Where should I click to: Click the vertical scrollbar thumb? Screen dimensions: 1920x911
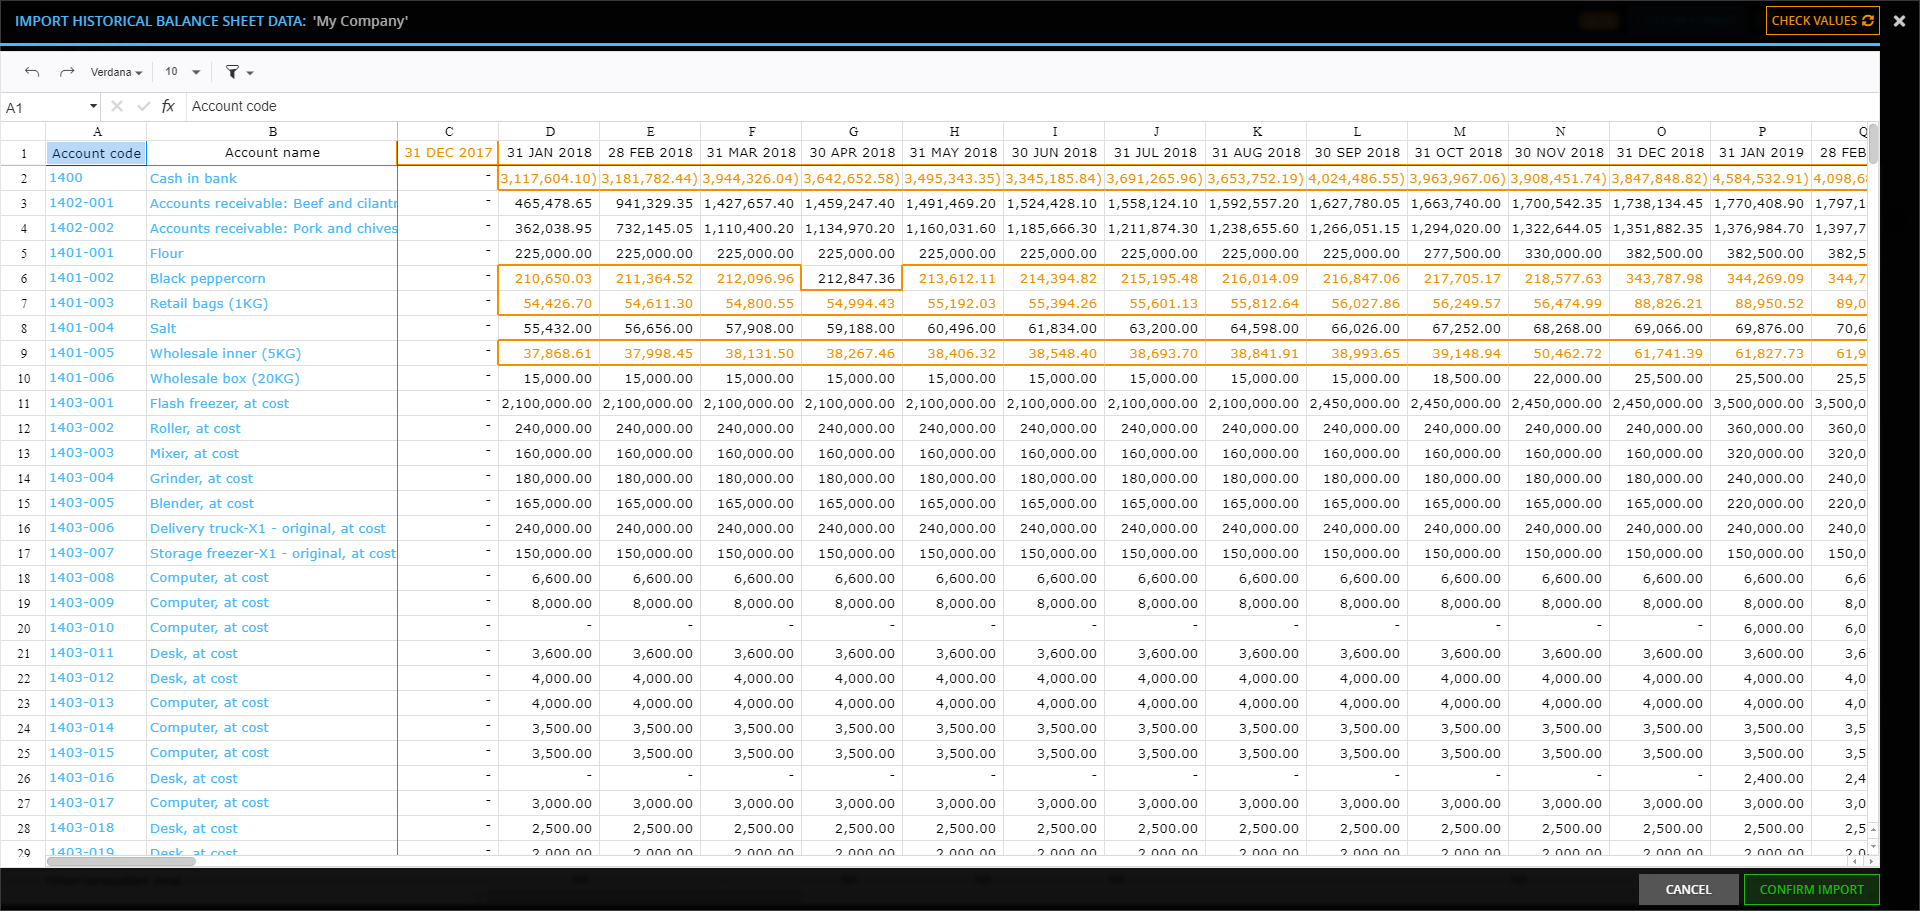[1873, 143]
